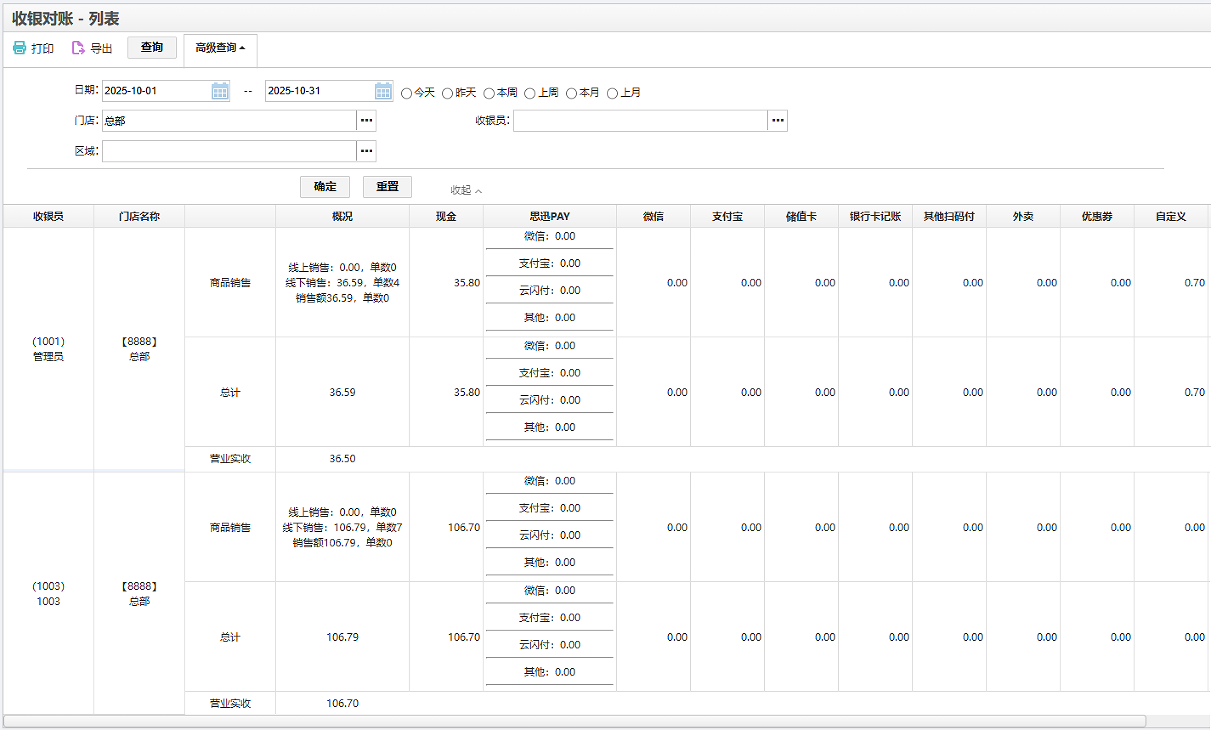
Task: Click the export (导出) icon
Action: coord(78,48)
